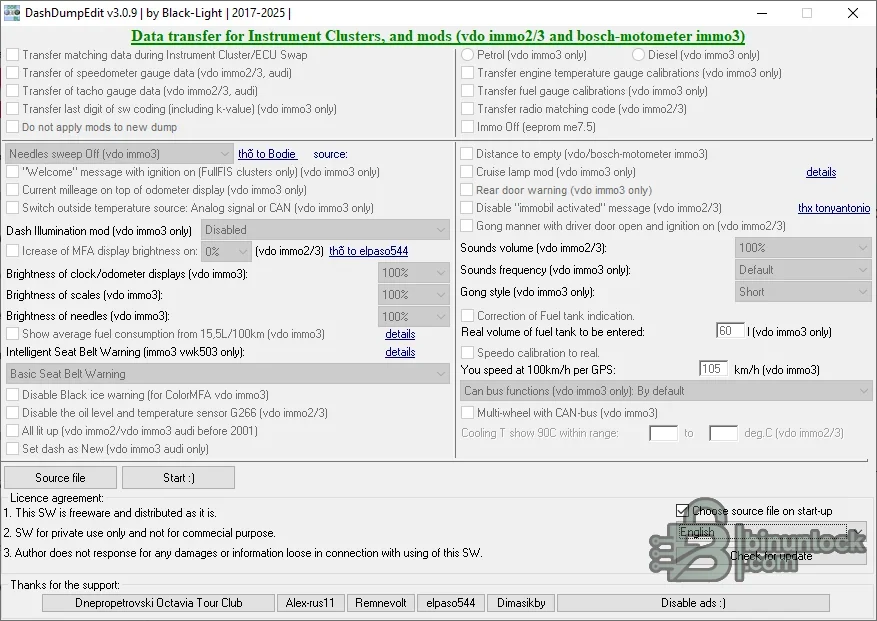Check Speedo calibration to real
The width and height of the screenshot is (877, 621).
tap(468, 352)
